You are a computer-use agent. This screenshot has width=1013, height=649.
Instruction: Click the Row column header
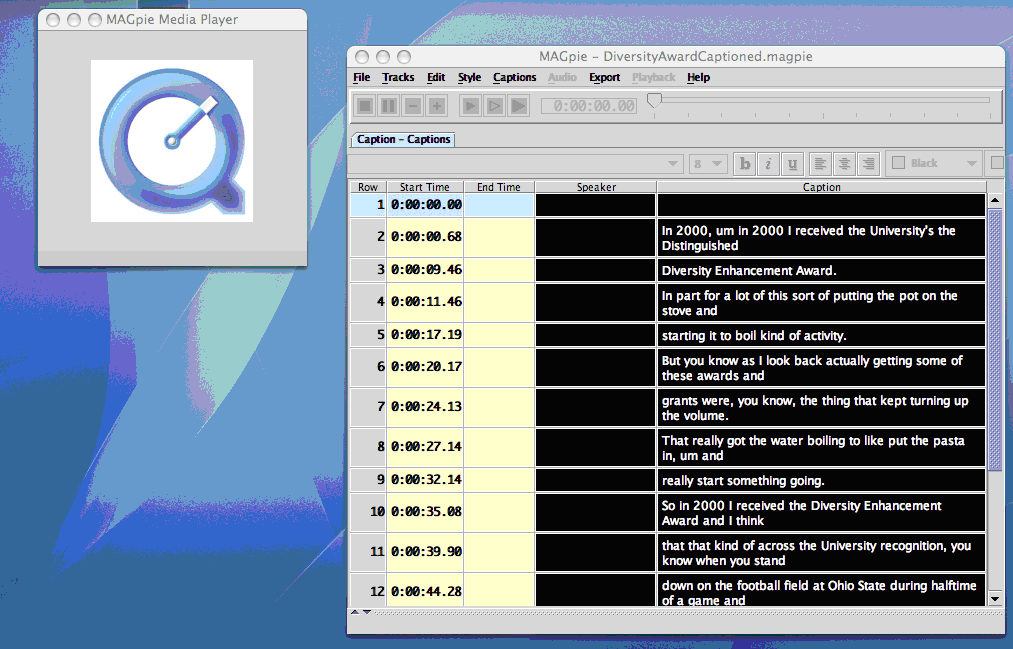368,187
